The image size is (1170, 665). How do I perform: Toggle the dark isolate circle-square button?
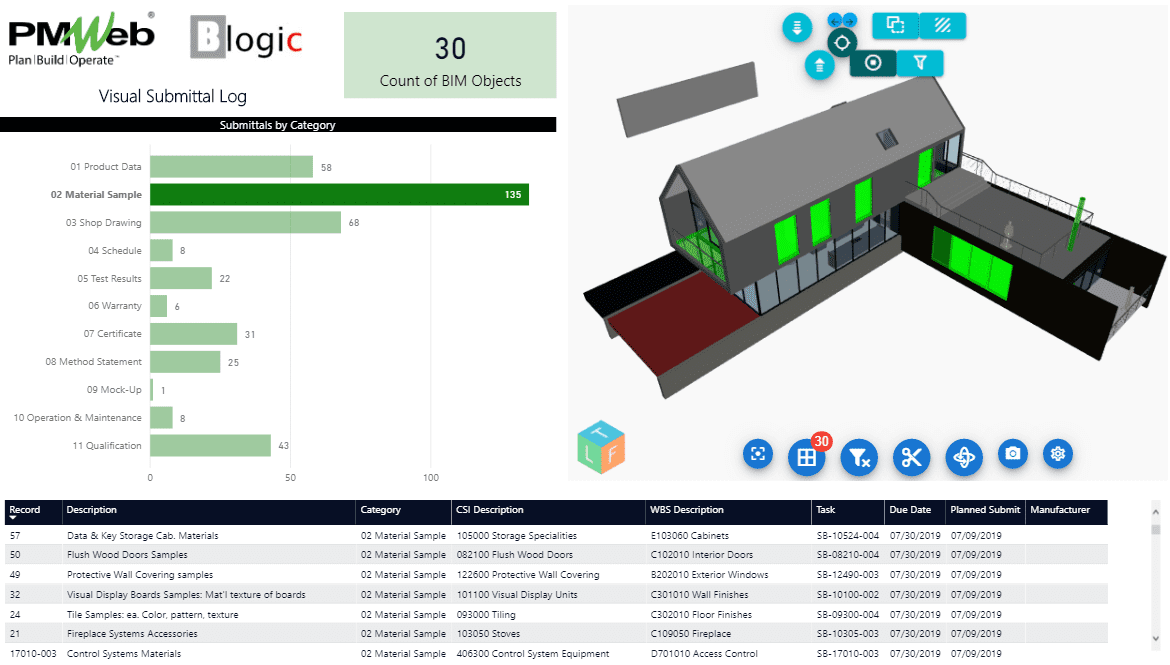click(873, 63)
